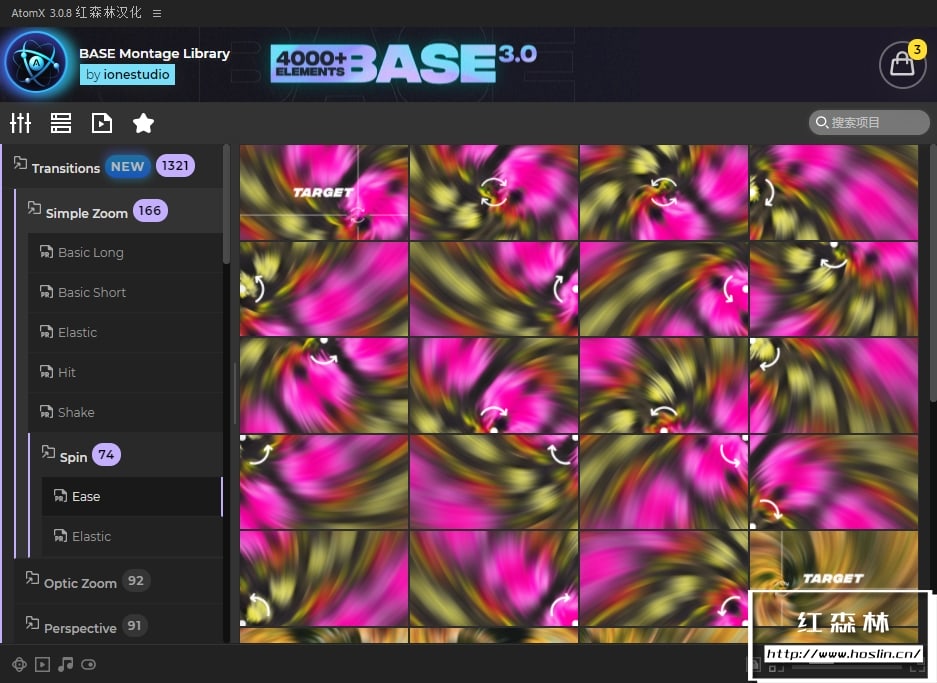Collapse the Transitions category

pyautogui.click(x=20, y=163)
